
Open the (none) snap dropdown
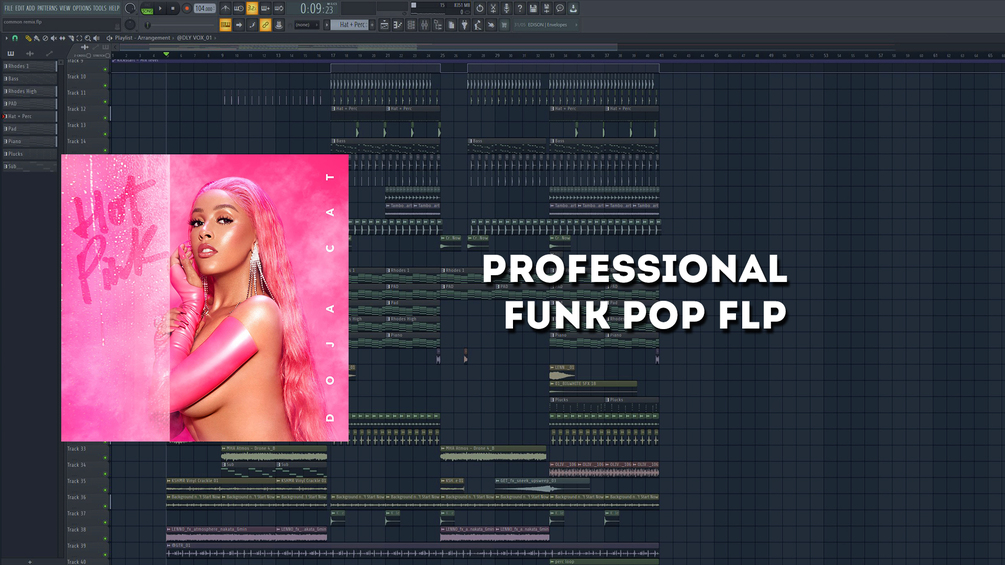click(x=307, y=25)
